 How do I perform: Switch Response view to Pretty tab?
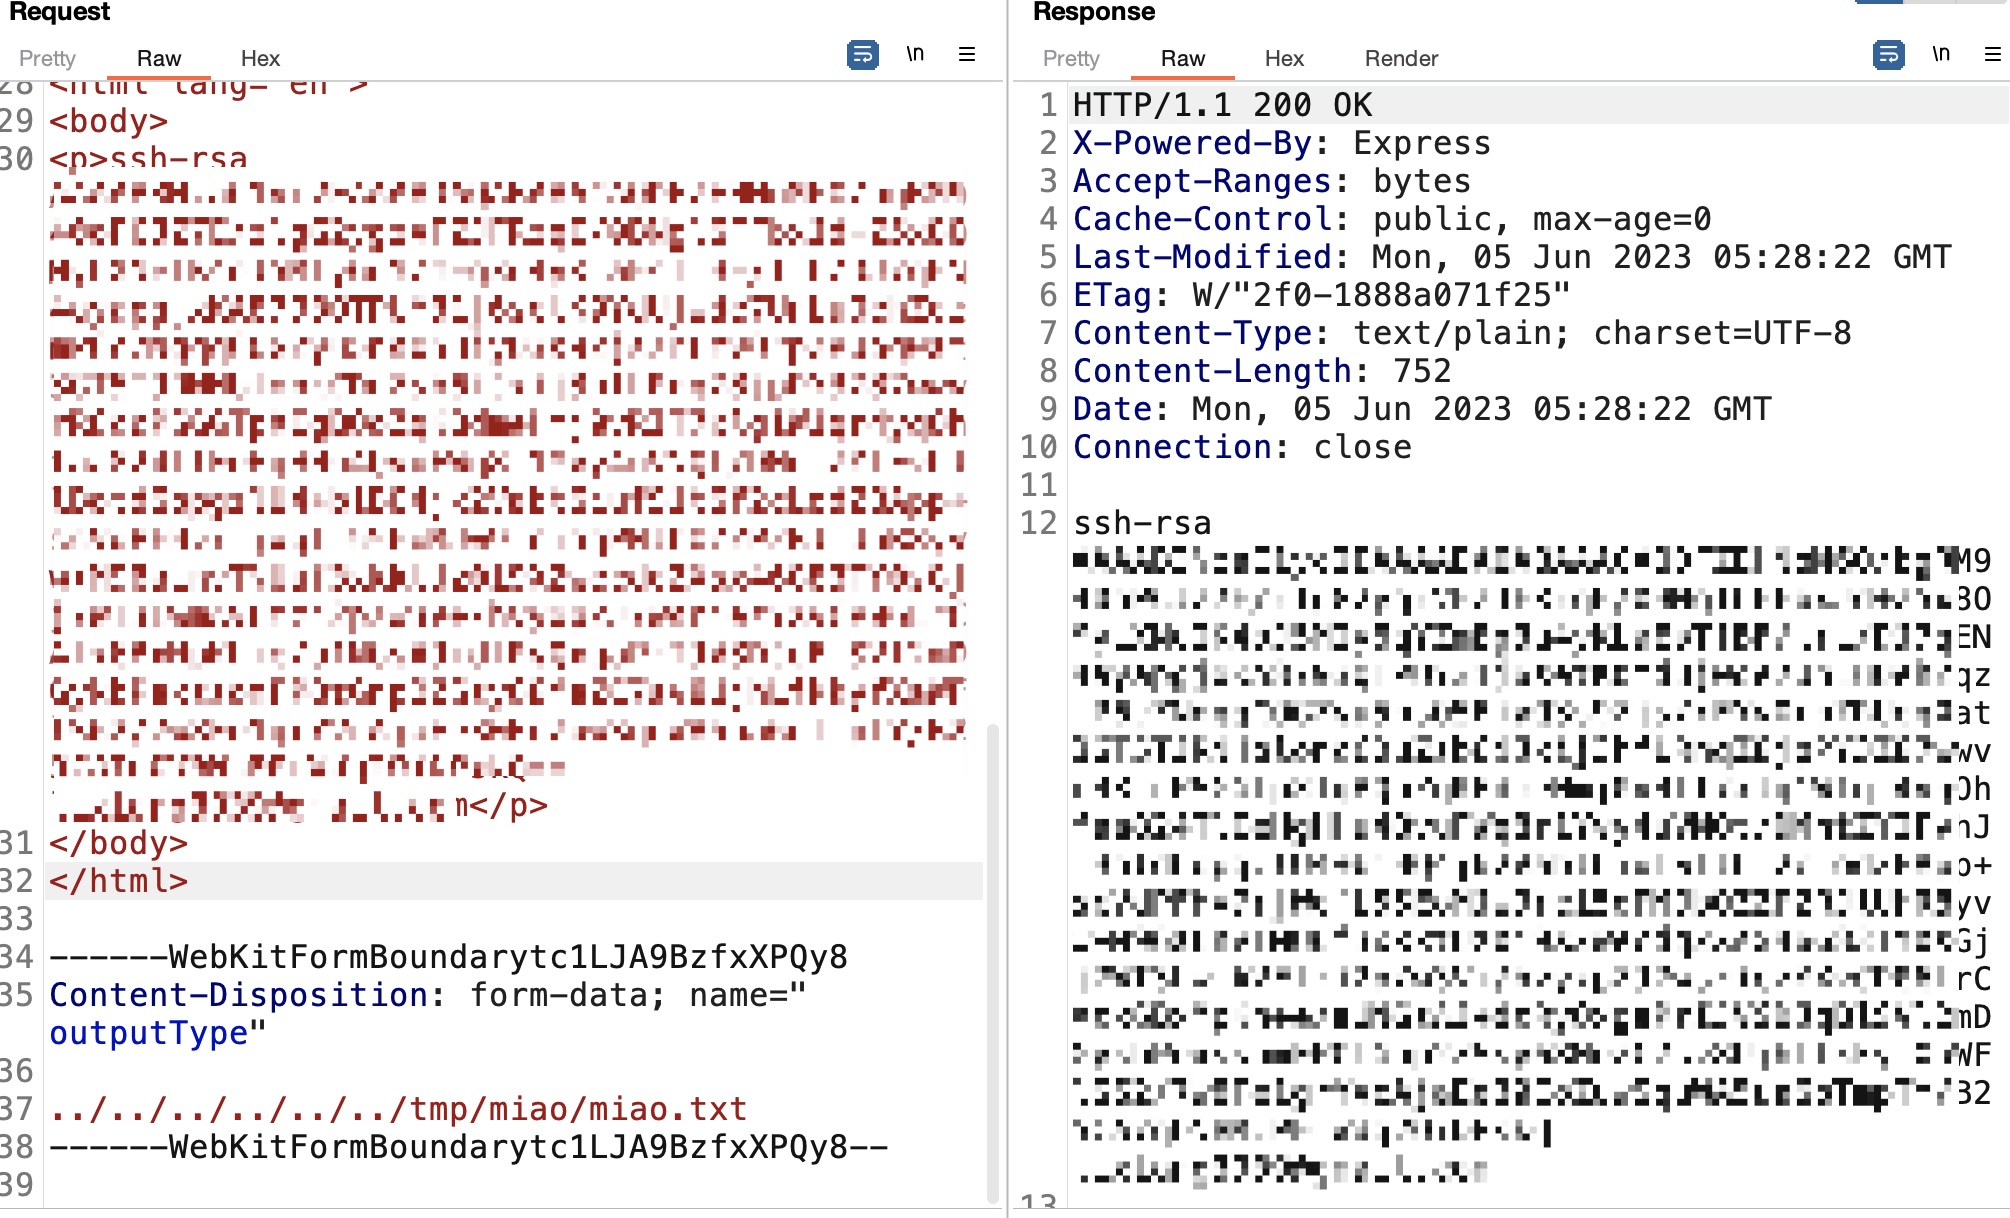tap(1071, 58)
